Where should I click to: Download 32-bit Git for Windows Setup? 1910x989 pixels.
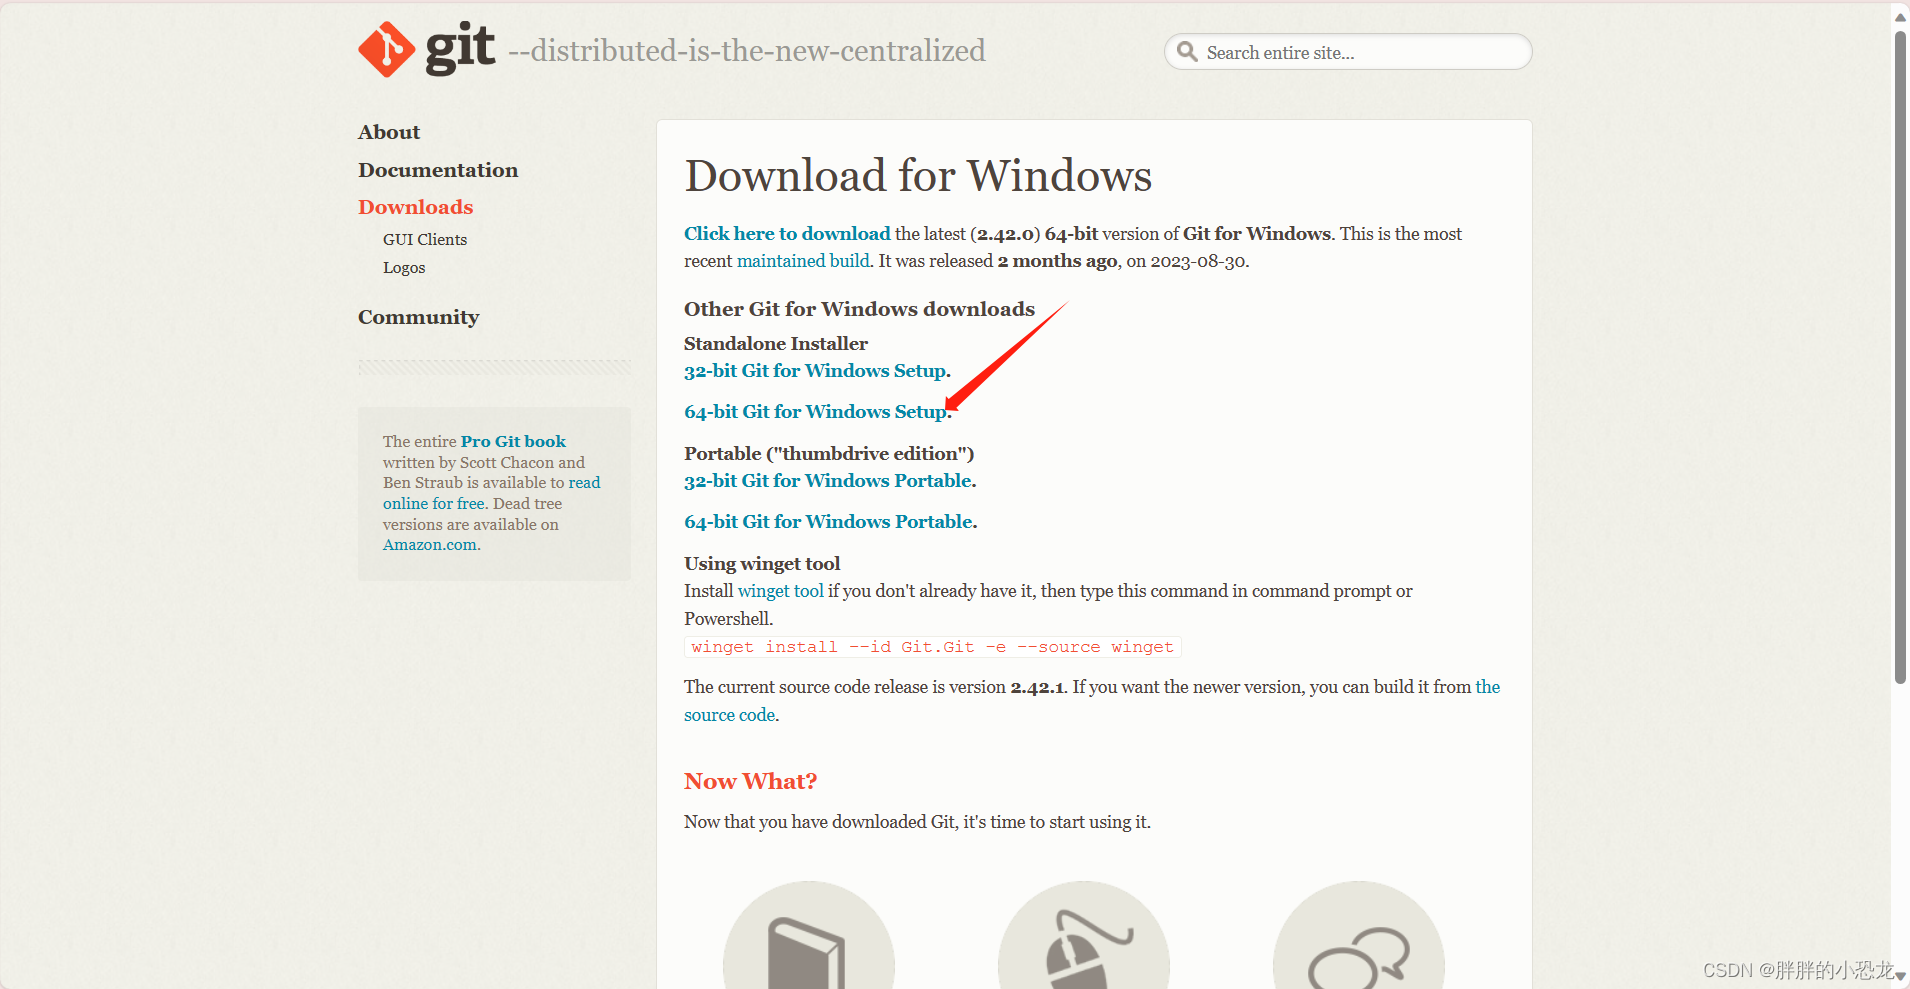click(815, 371)
